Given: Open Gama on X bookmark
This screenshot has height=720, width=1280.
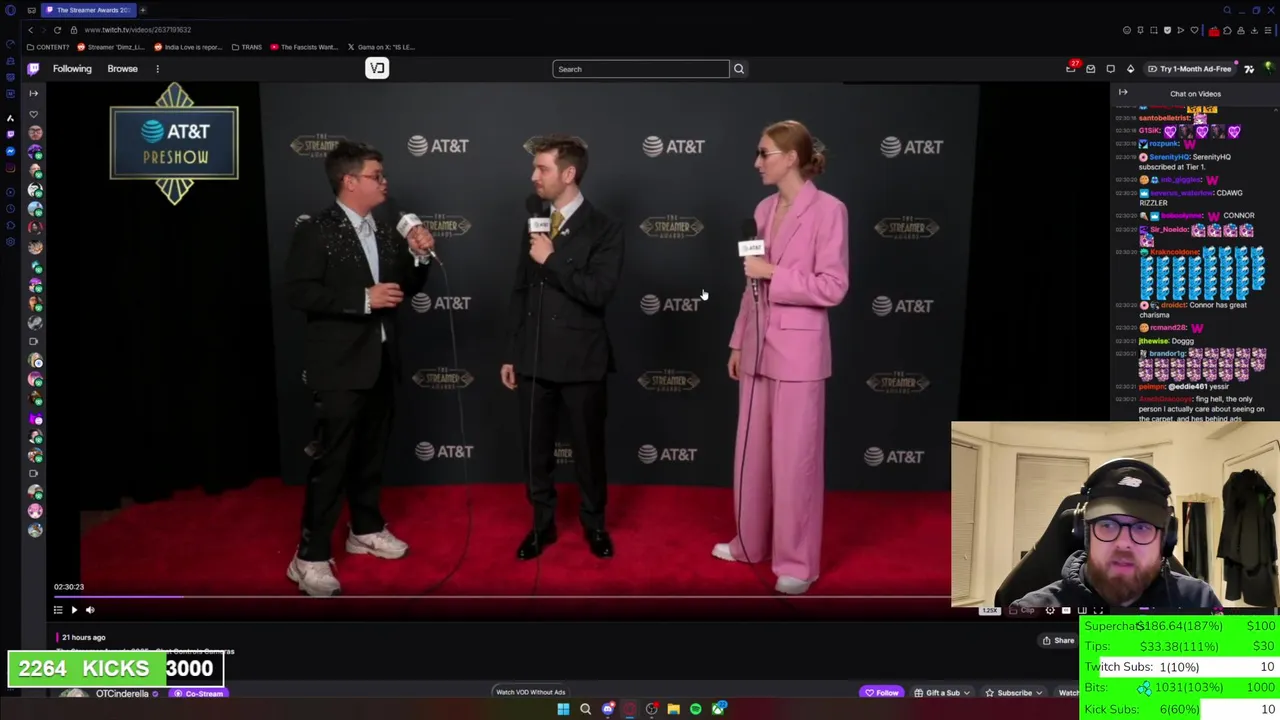Looking at the screenshot, I should (x=381, y=47).
